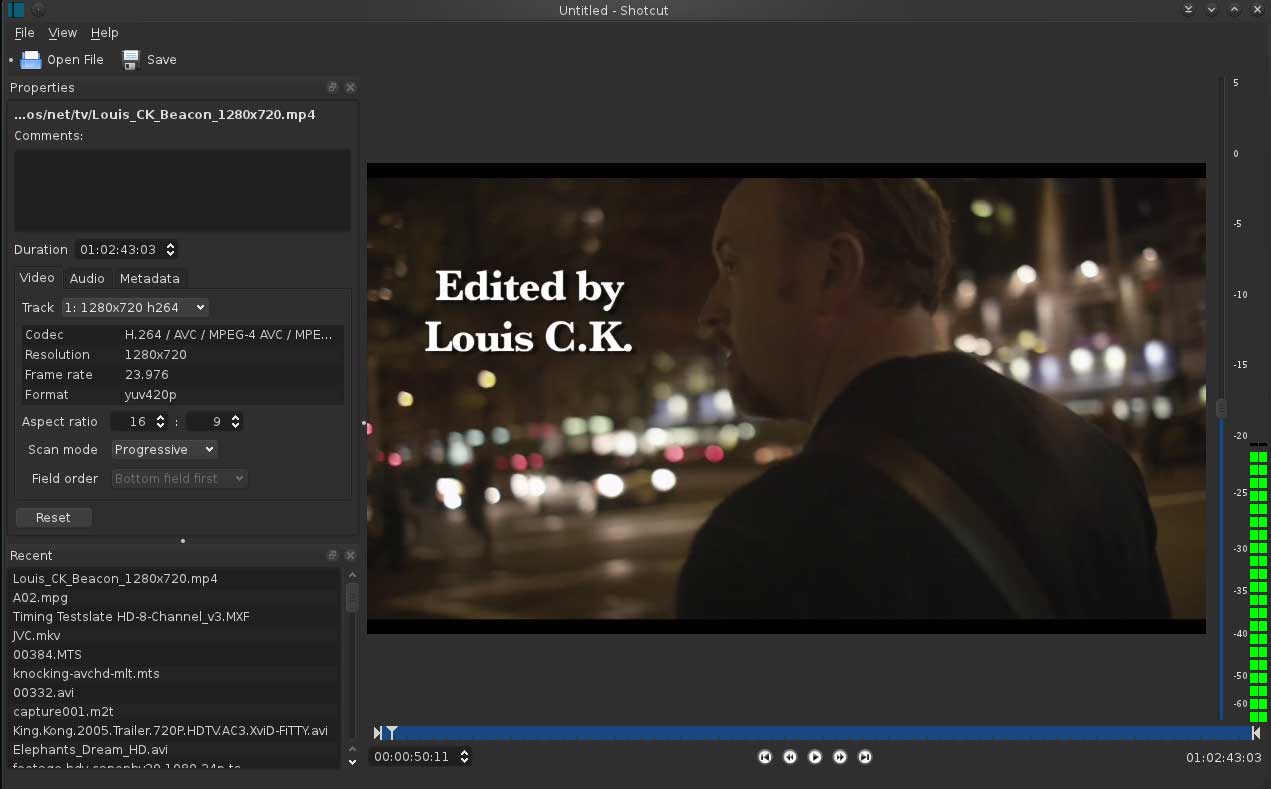Select A02.mpg in Recent list
Screen dimensions: 1271x789
click(175, 598)
